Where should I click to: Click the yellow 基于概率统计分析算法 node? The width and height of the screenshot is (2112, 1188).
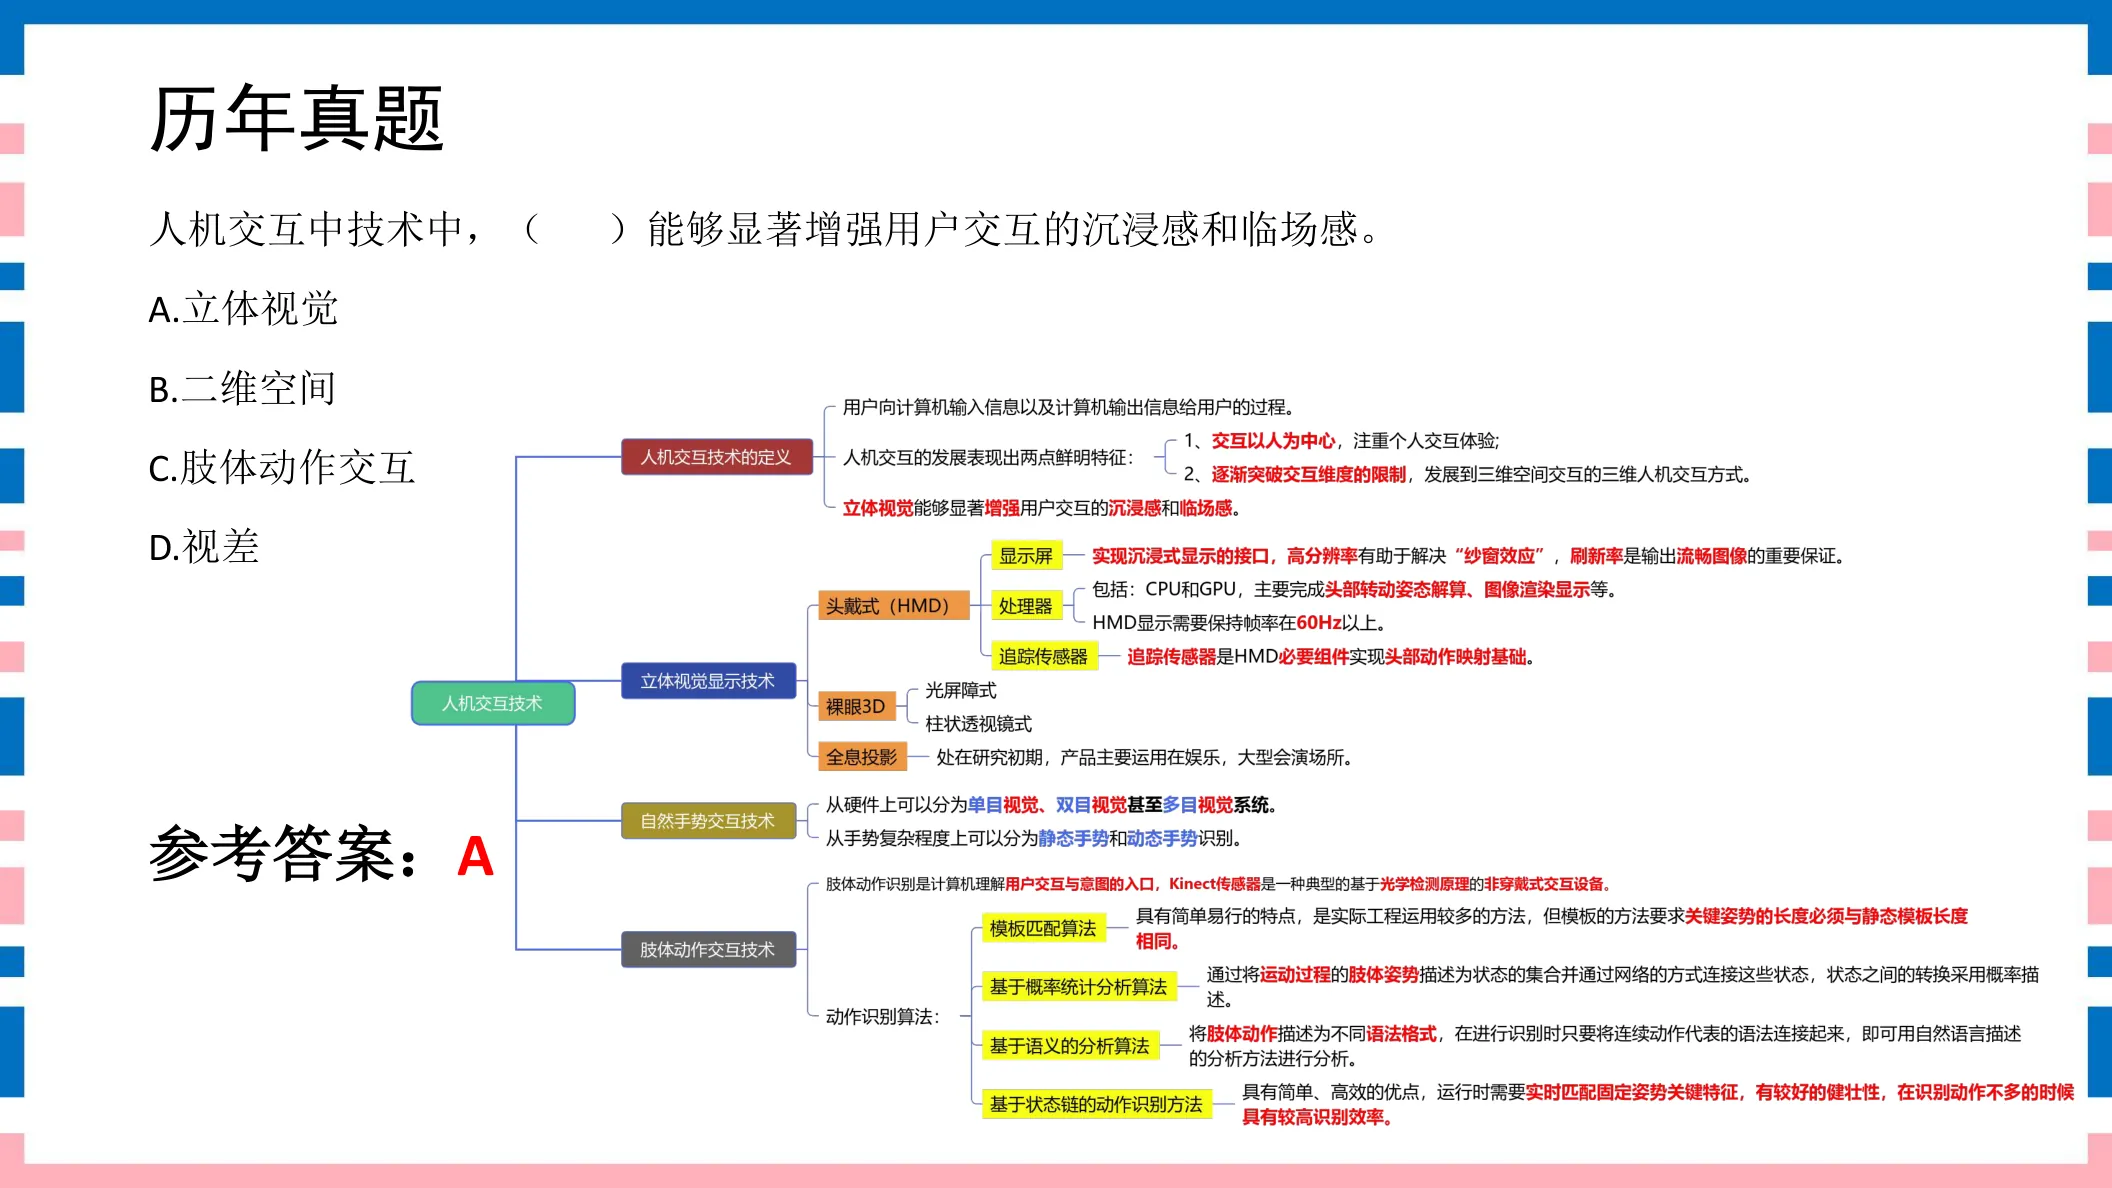[x=1079, y=987]
